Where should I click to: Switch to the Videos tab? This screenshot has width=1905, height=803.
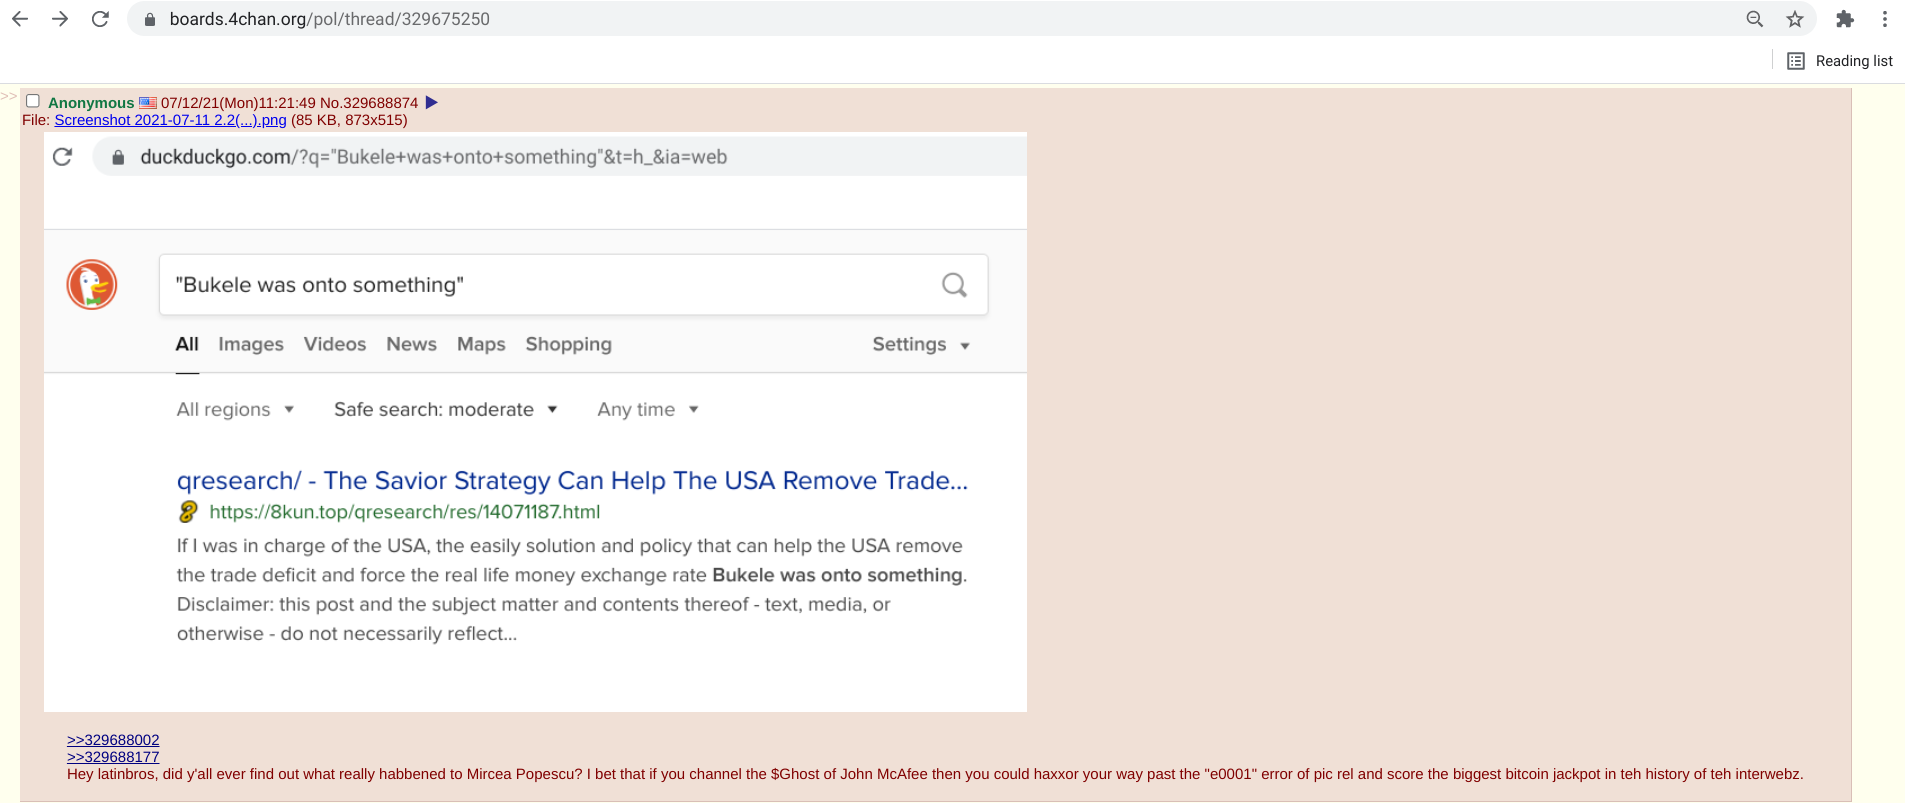click(335, 344)
